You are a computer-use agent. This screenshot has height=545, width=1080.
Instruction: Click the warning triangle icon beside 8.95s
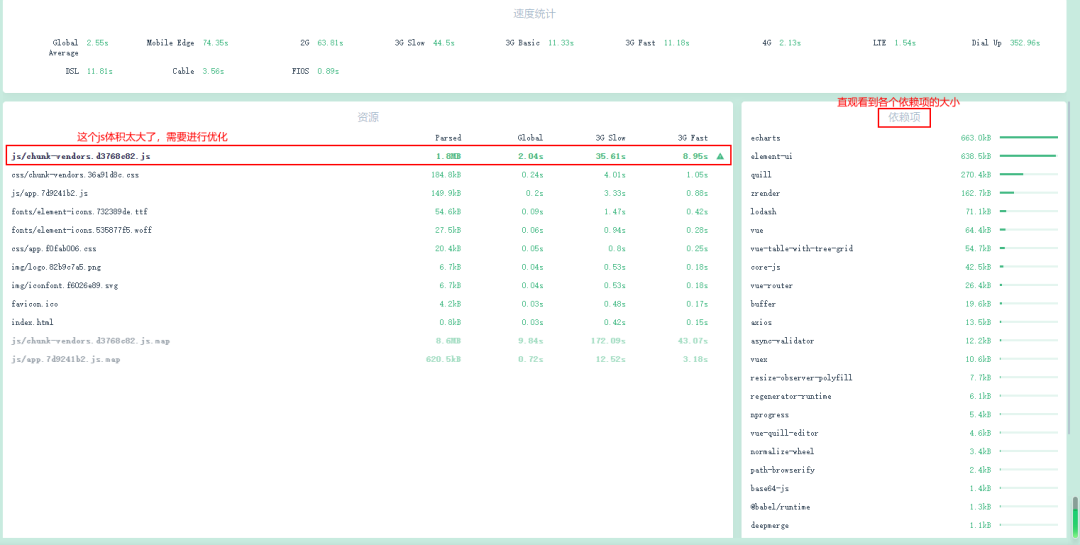(720, 156)
